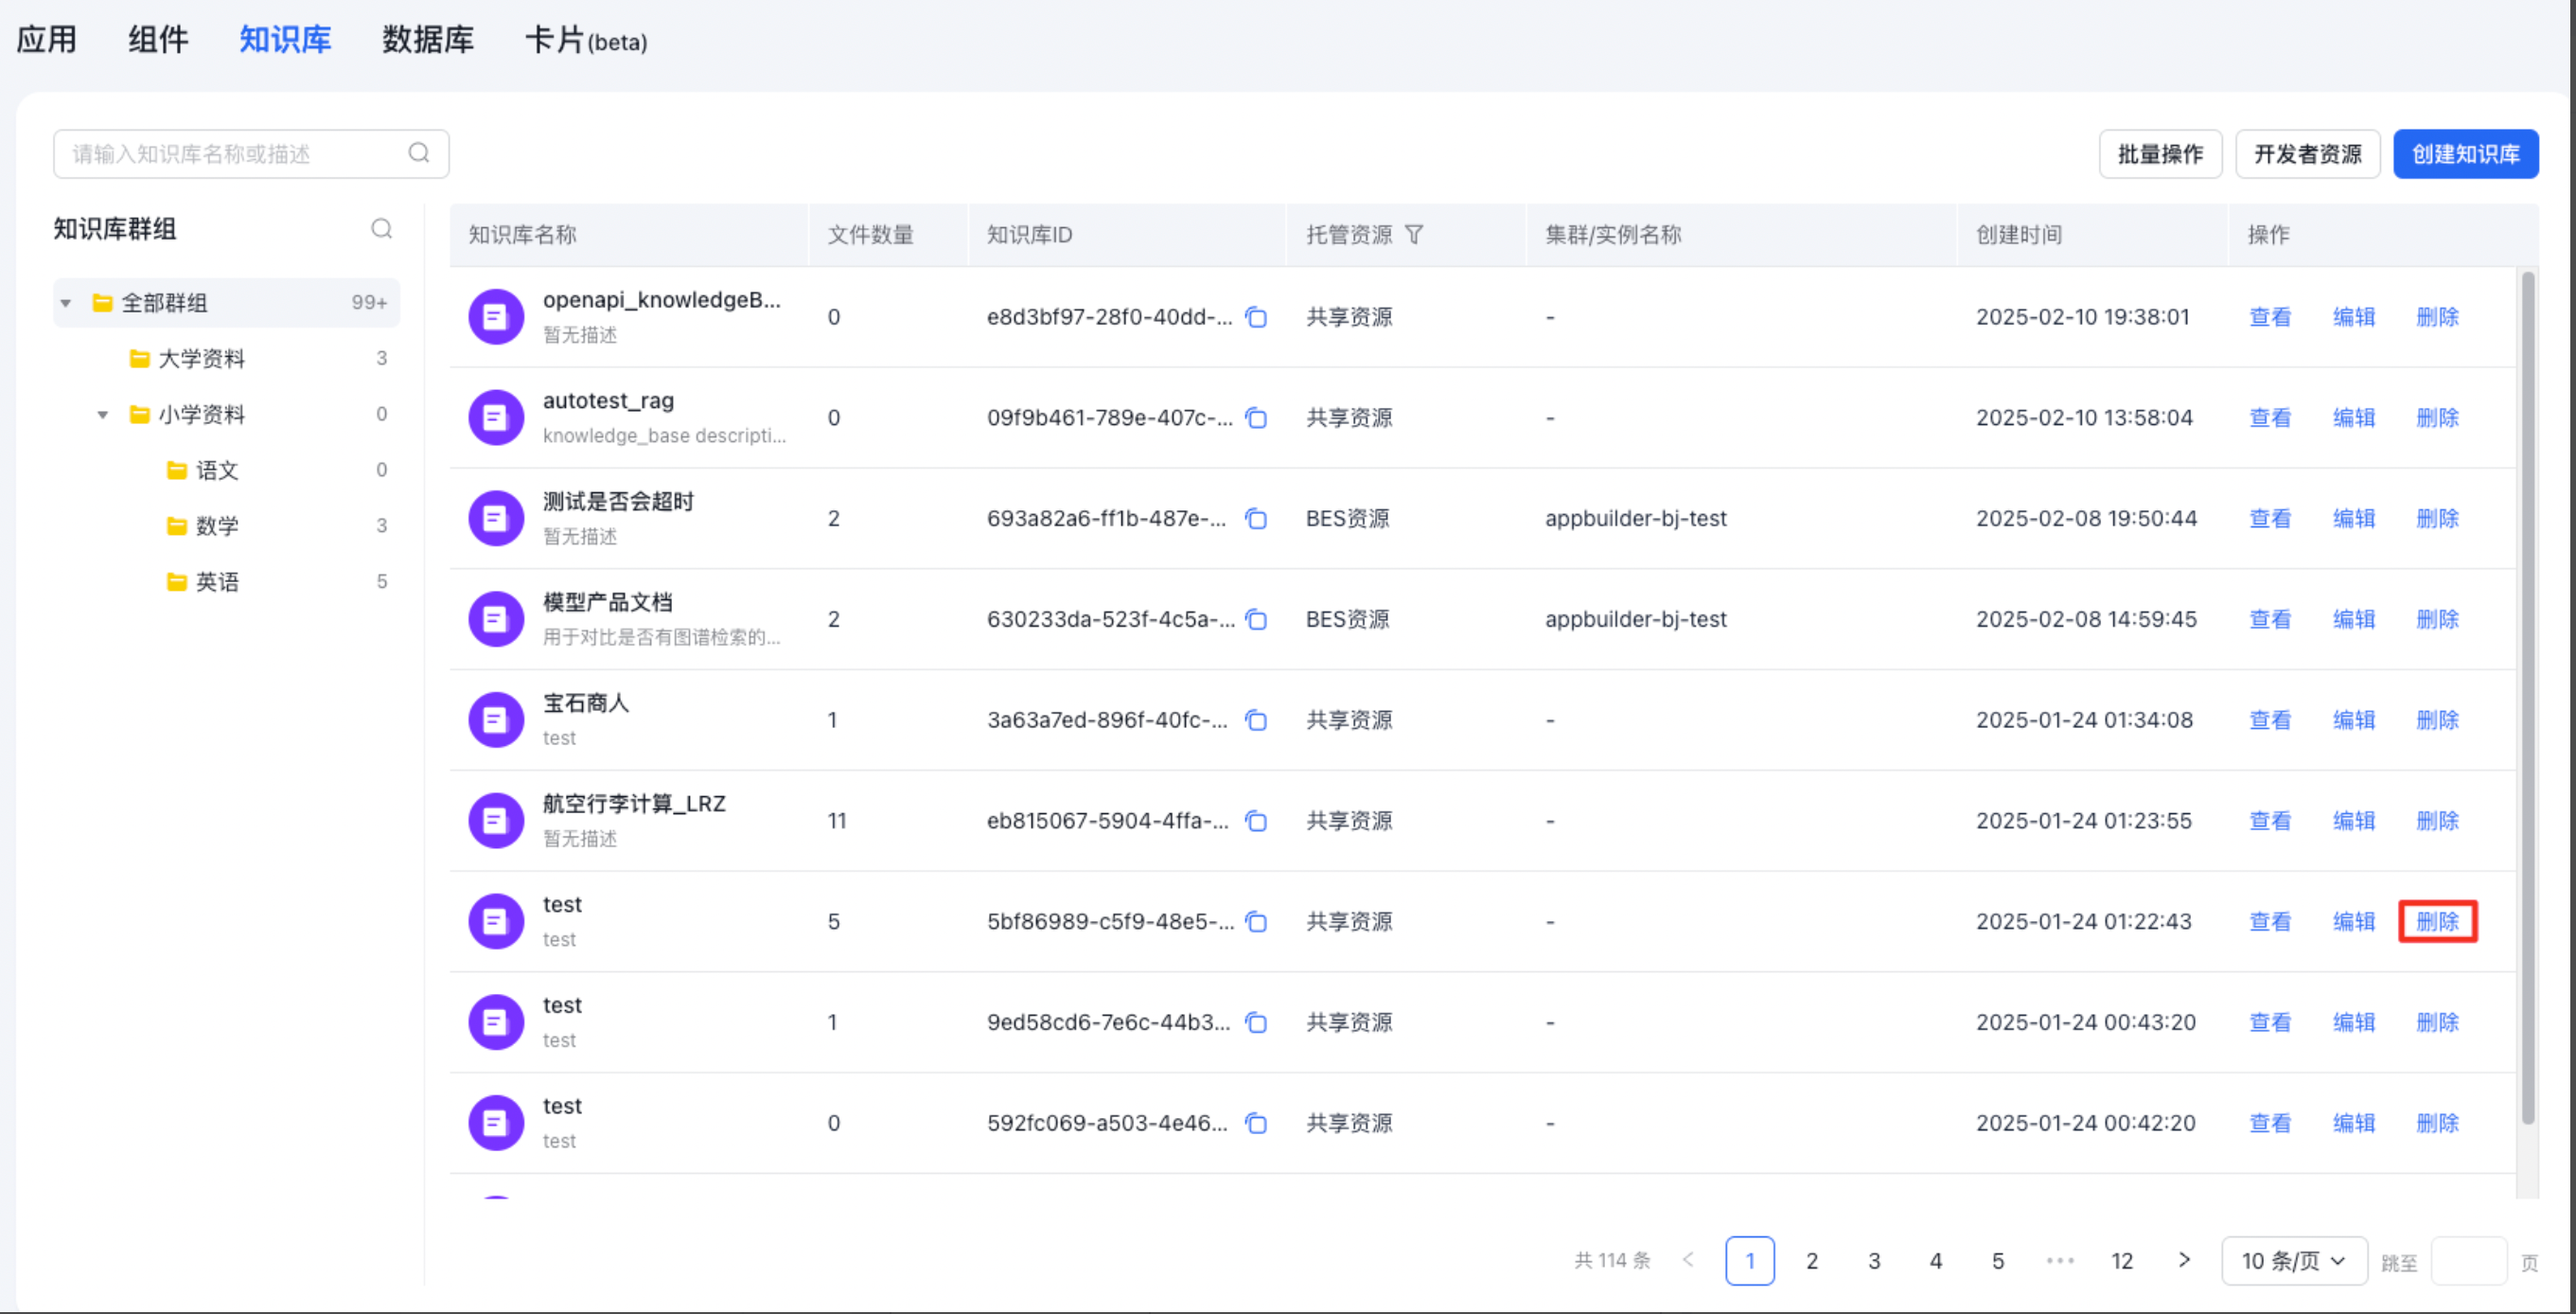
Task: Click 编辑 for autotest_rag row
Action: [x=2354, y=418]
